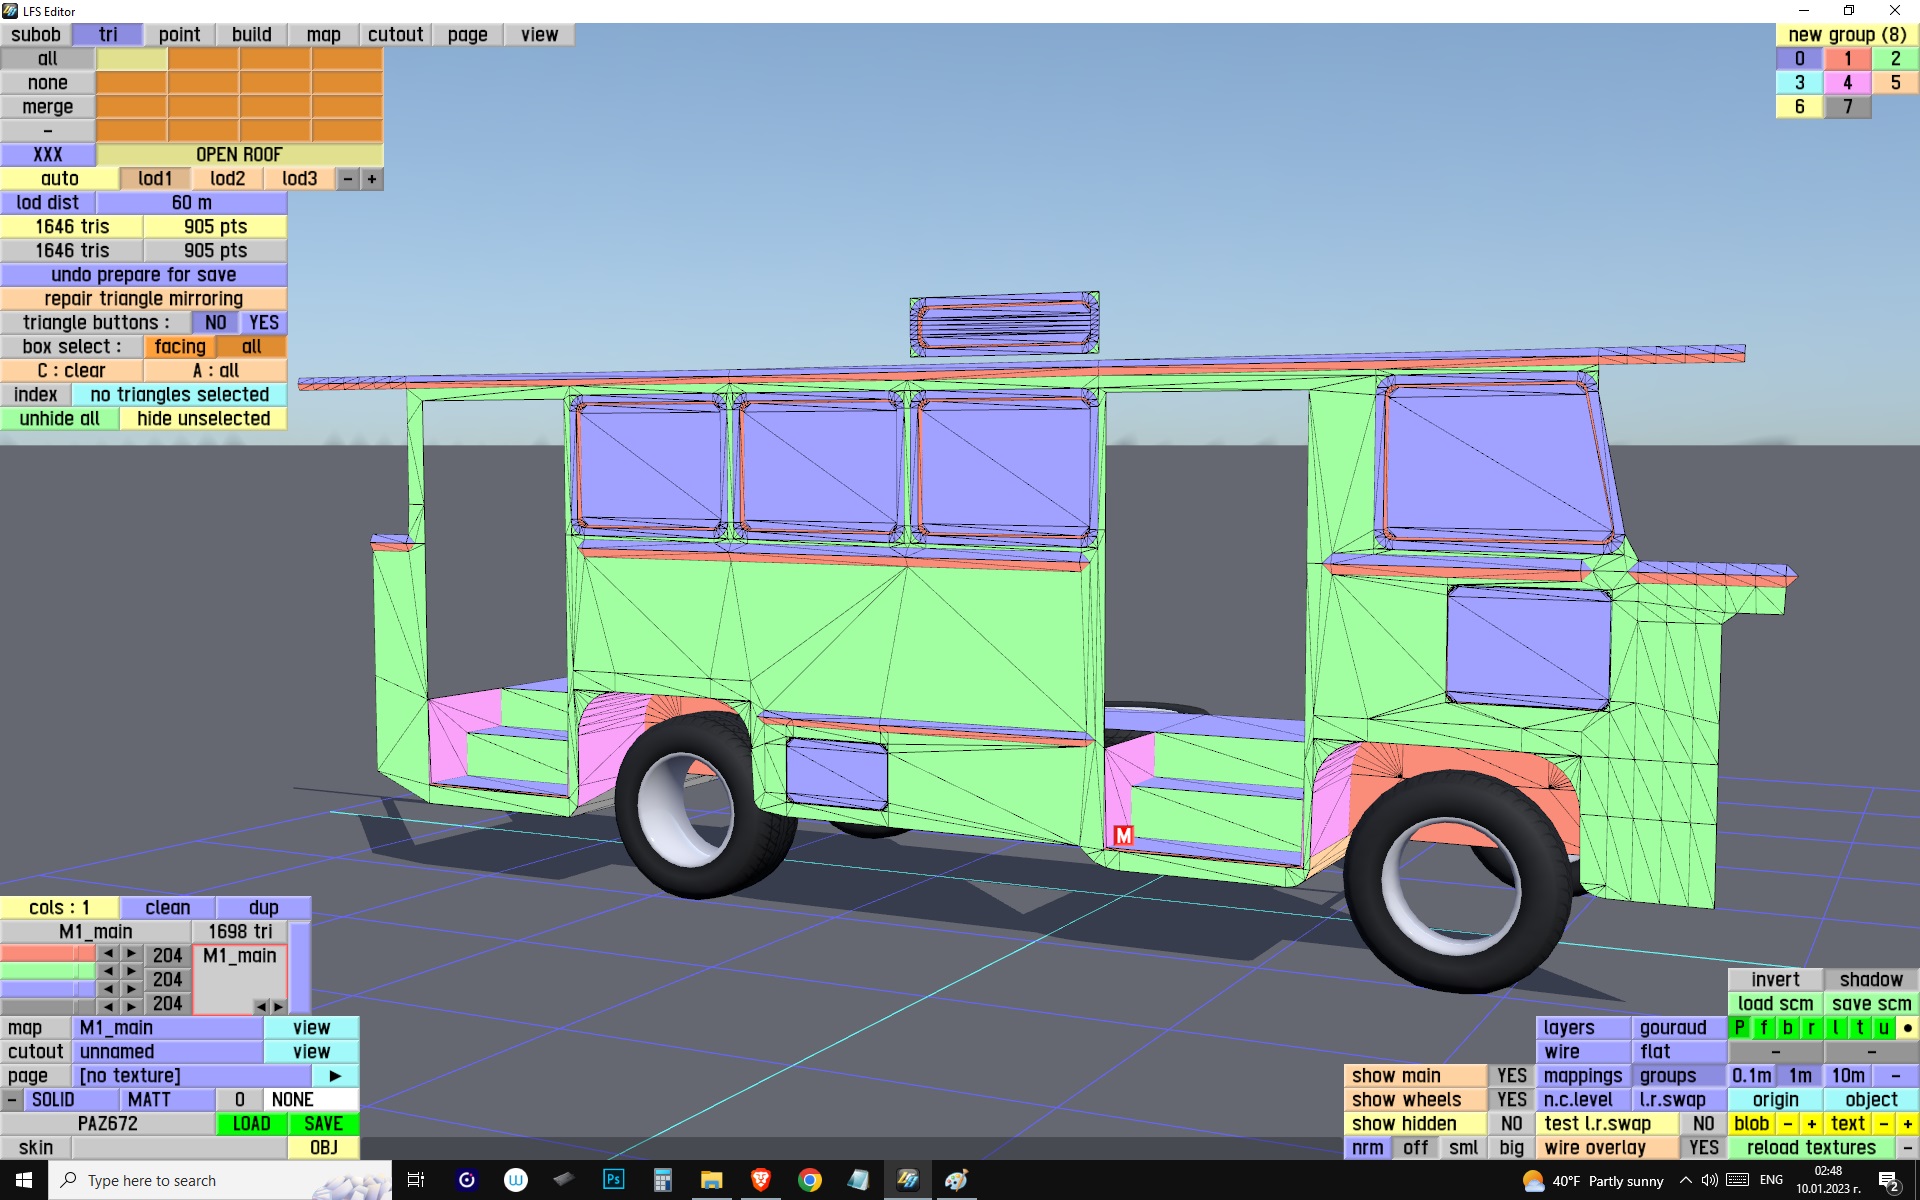This screenshot has width=1920, height=1200.
Task: Click the green color slider bar
Action: coord(48,971)
